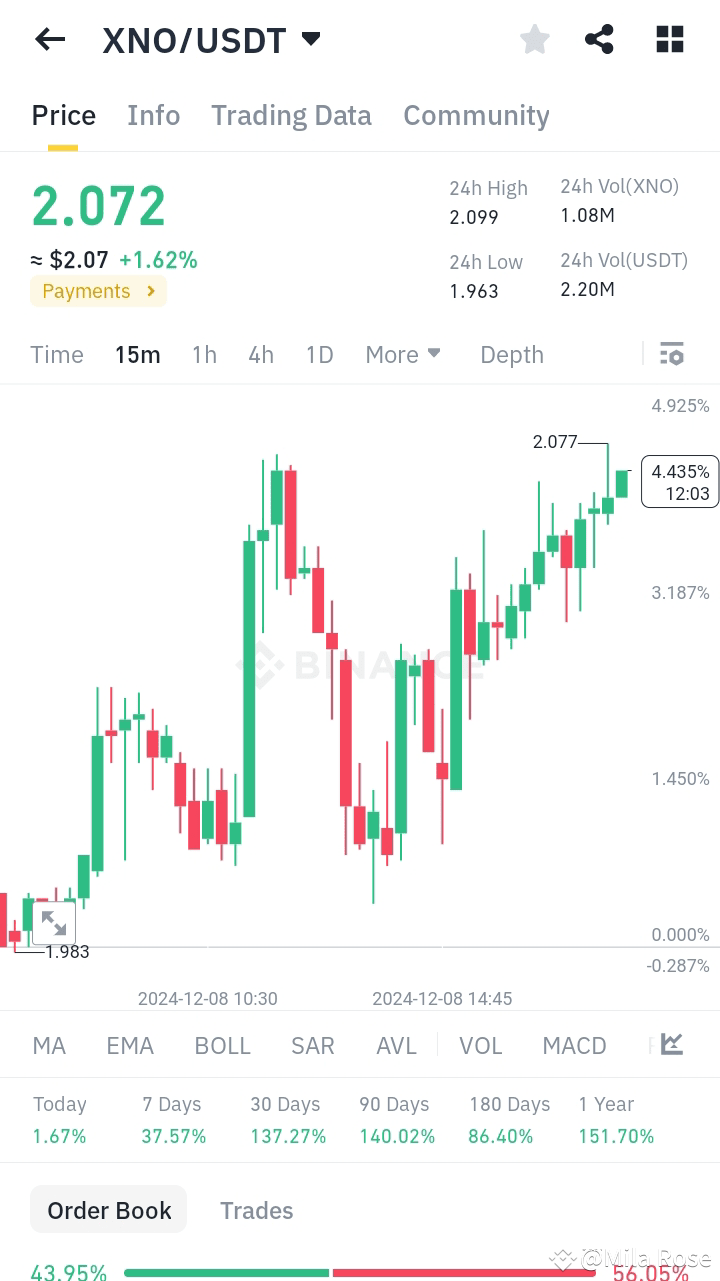Select the EMA indicator label
Screen dimensions: 720x1281
pos(130,1044)
